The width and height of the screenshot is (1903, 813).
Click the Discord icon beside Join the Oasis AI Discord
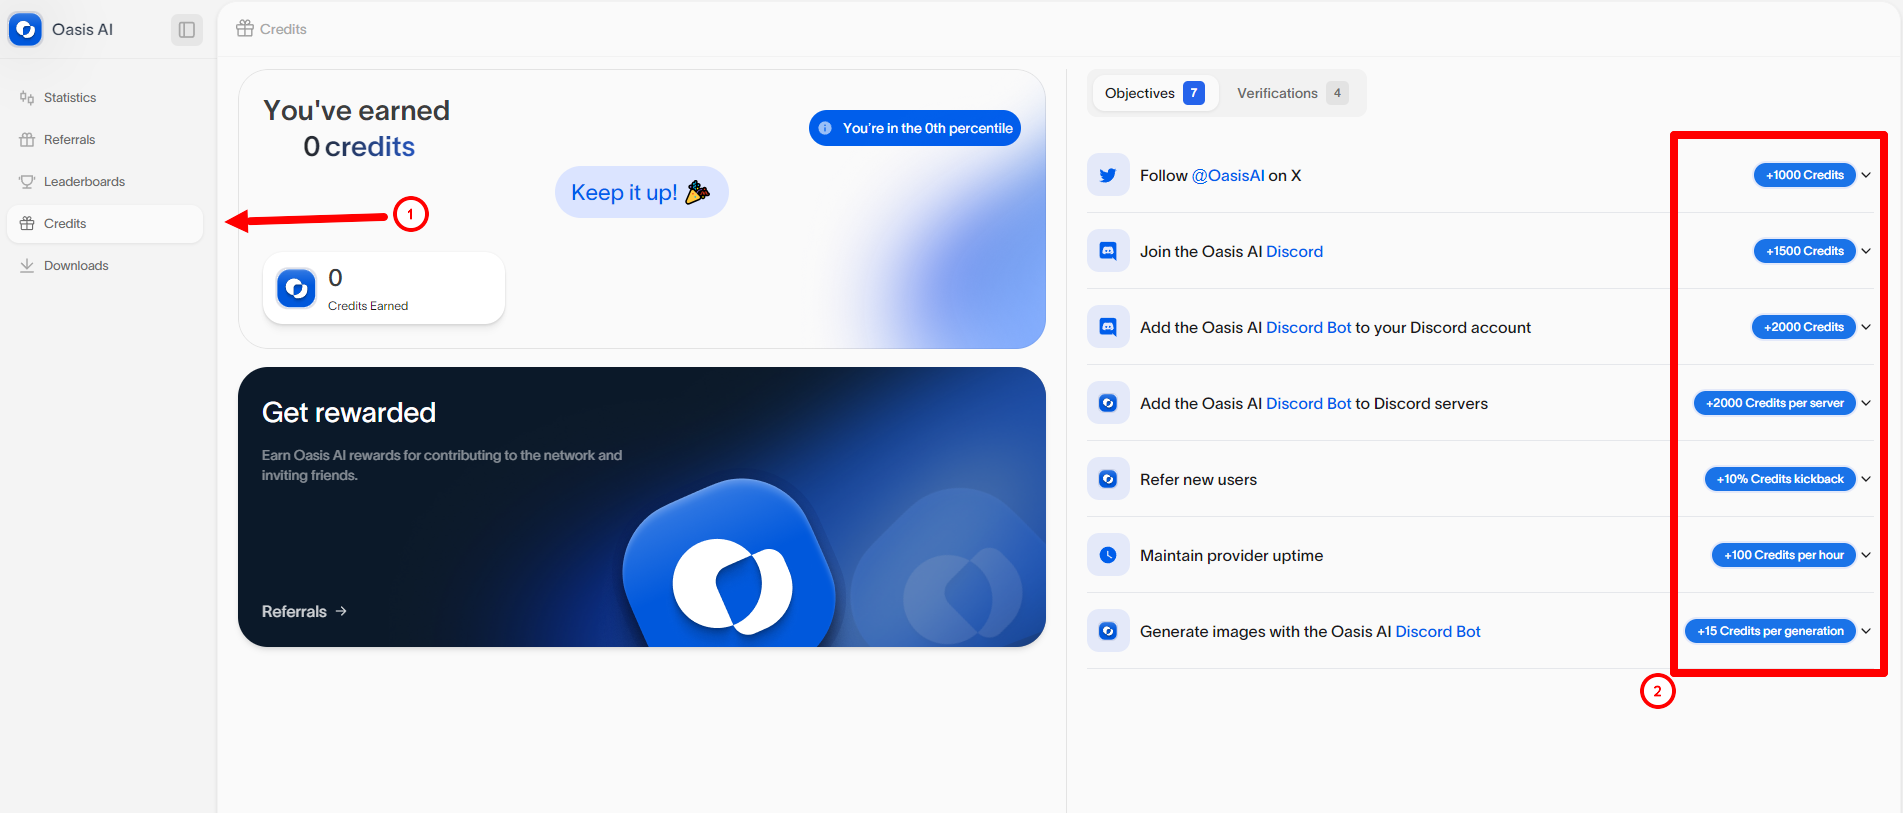pyautogui.click(x=1108, y=251)
